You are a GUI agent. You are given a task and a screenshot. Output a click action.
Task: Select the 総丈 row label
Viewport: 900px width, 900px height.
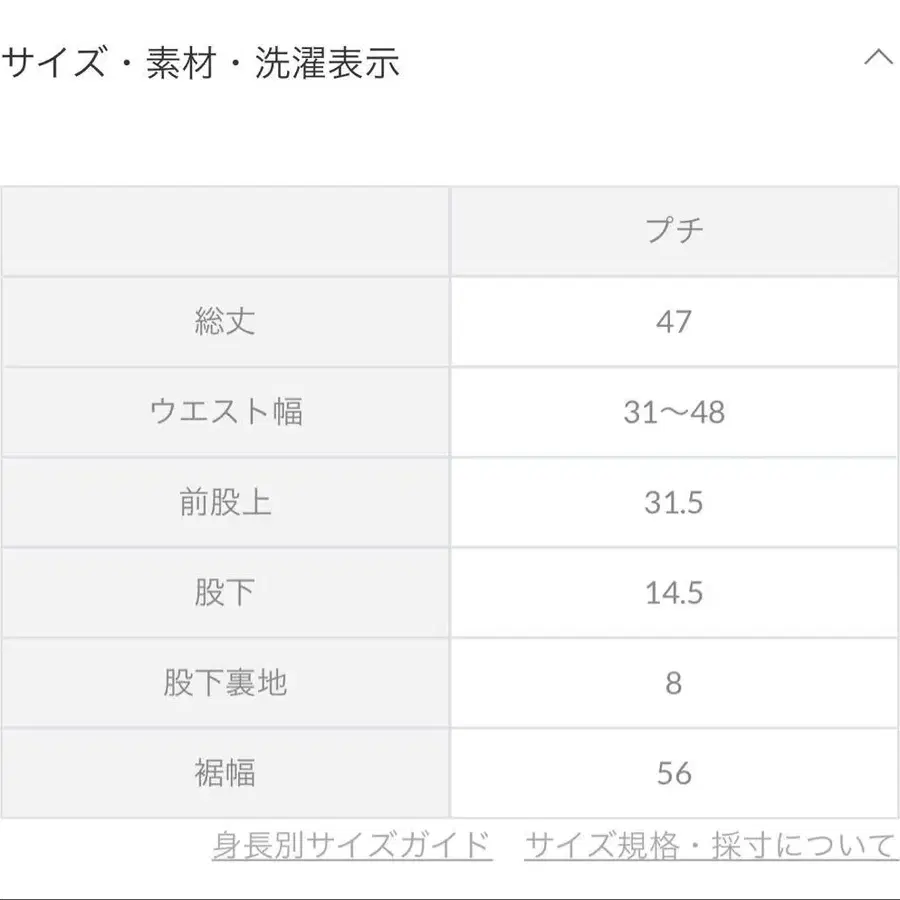(227, 321)
